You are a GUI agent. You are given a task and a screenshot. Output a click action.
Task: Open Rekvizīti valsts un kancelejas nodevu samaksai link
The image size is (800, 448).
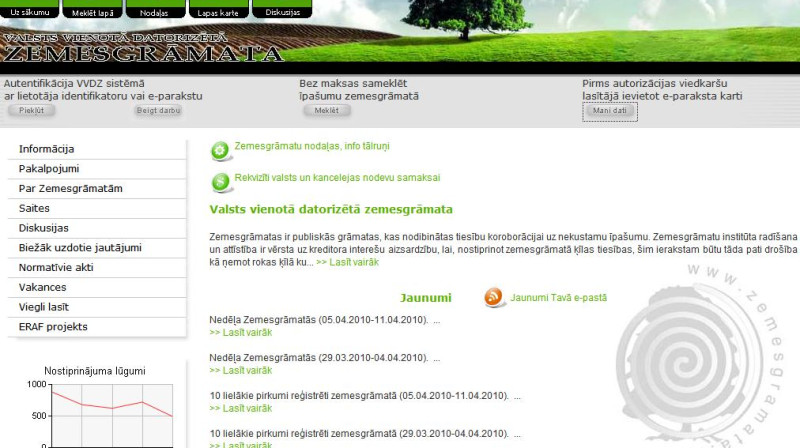click(x=337, y=178)
